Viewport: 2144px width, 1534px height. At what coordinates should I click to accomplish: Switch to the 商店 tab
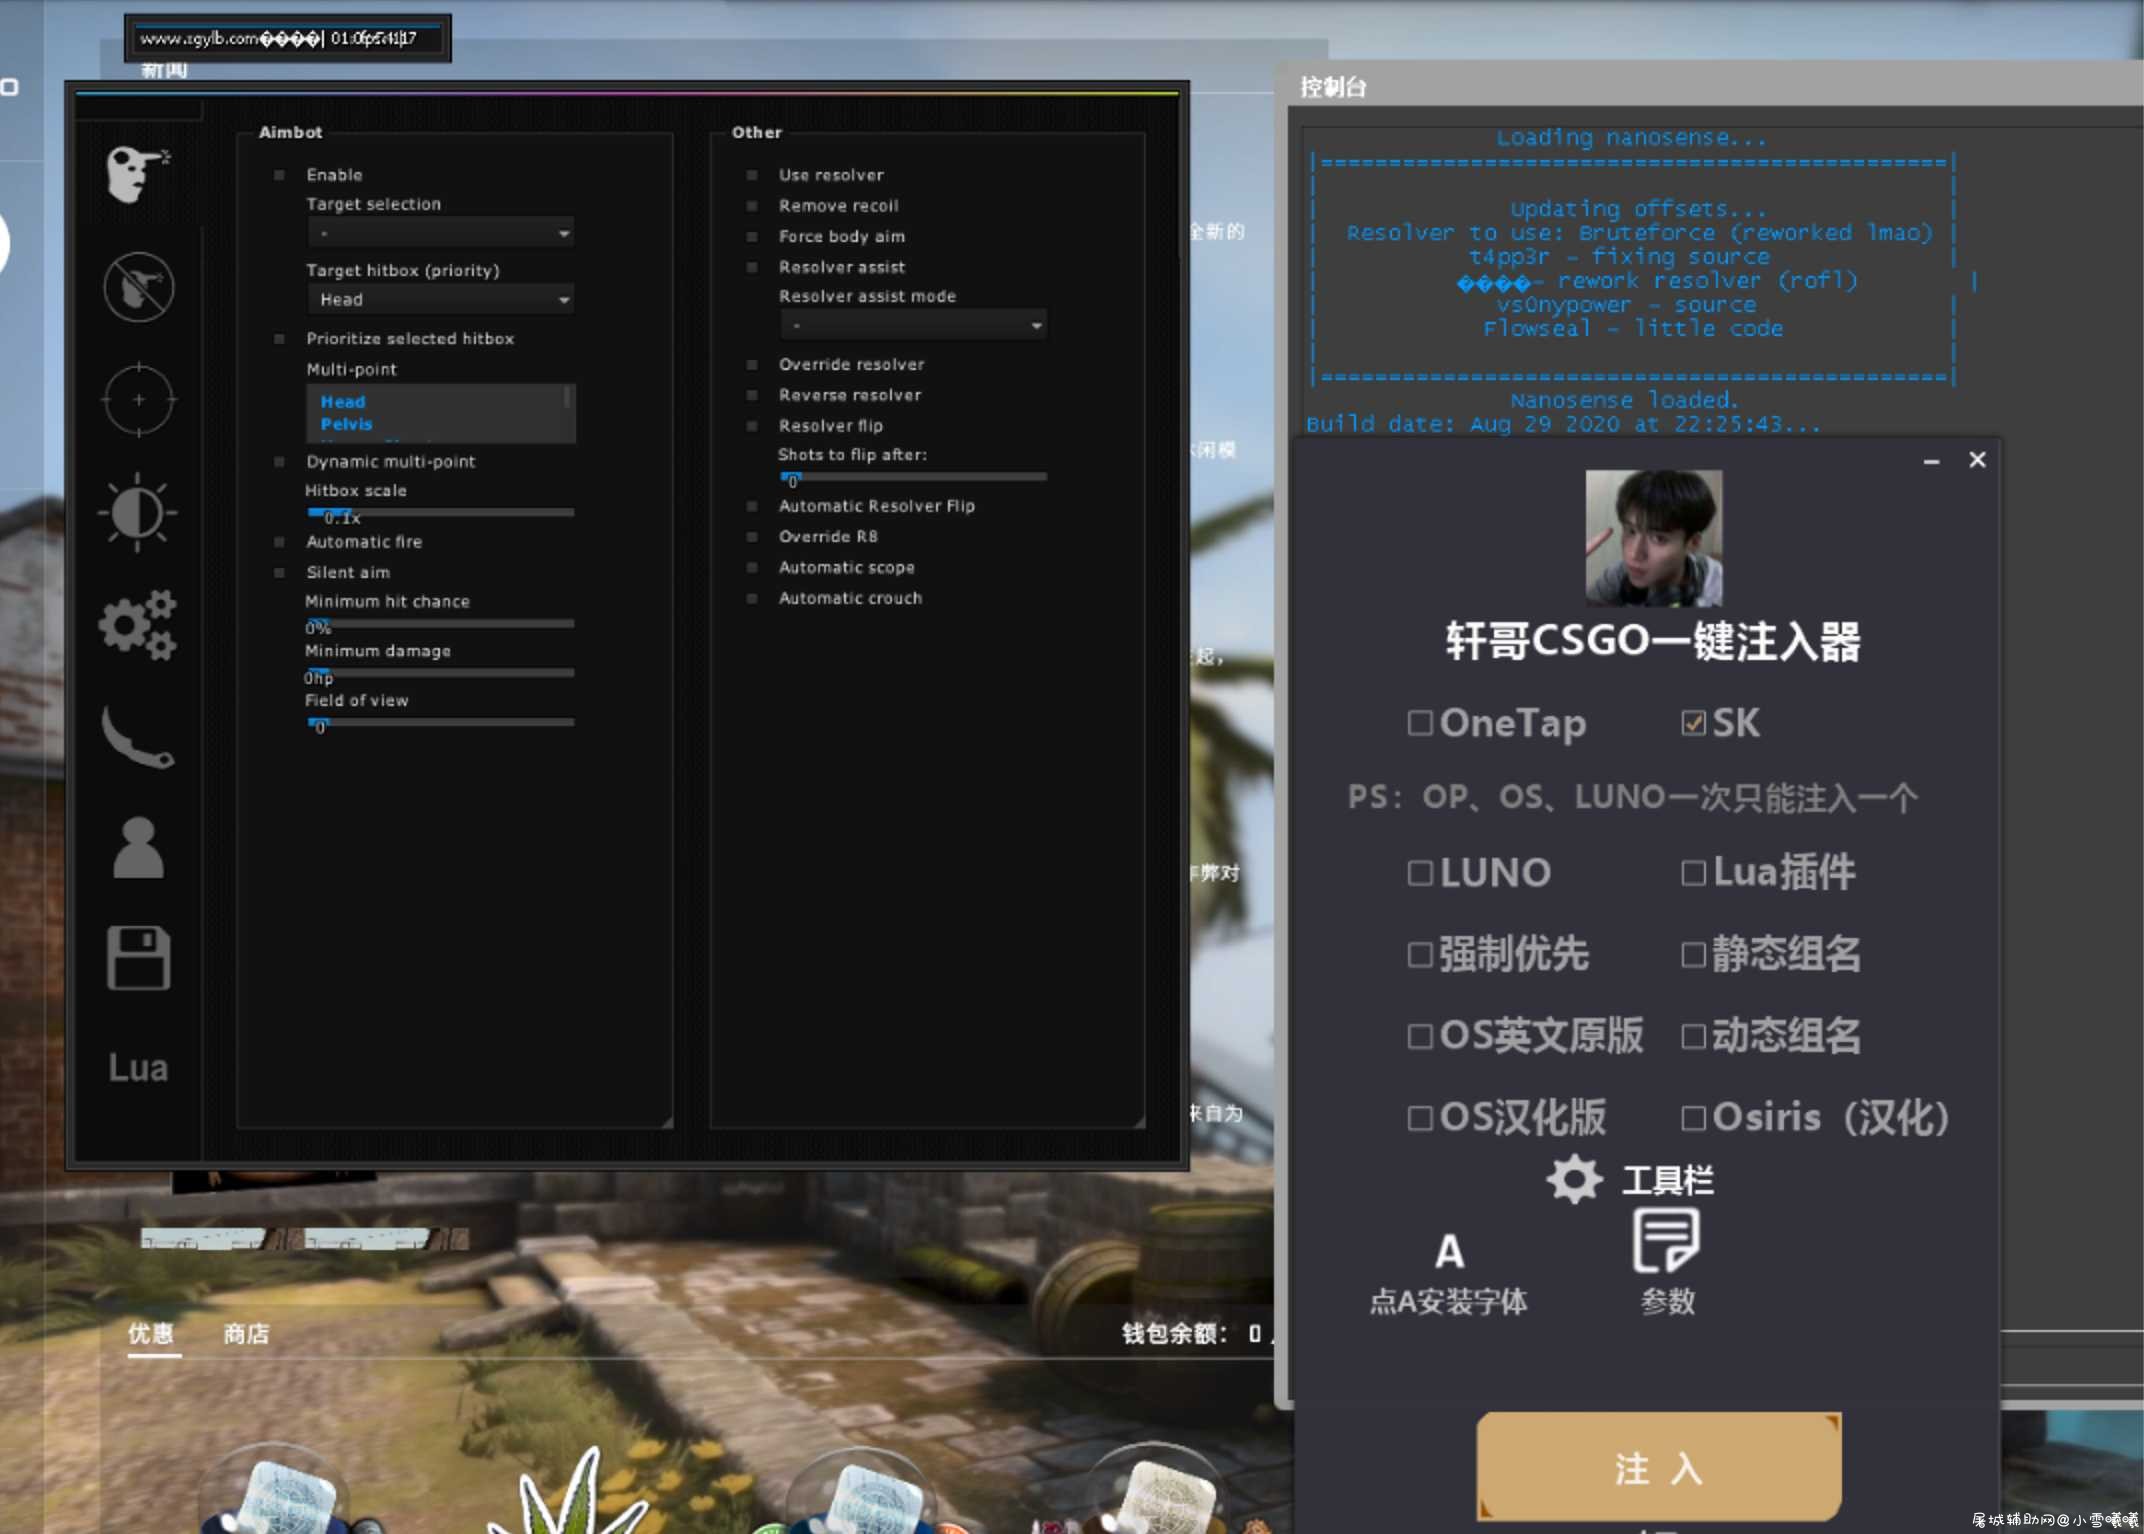[246, 1333]
